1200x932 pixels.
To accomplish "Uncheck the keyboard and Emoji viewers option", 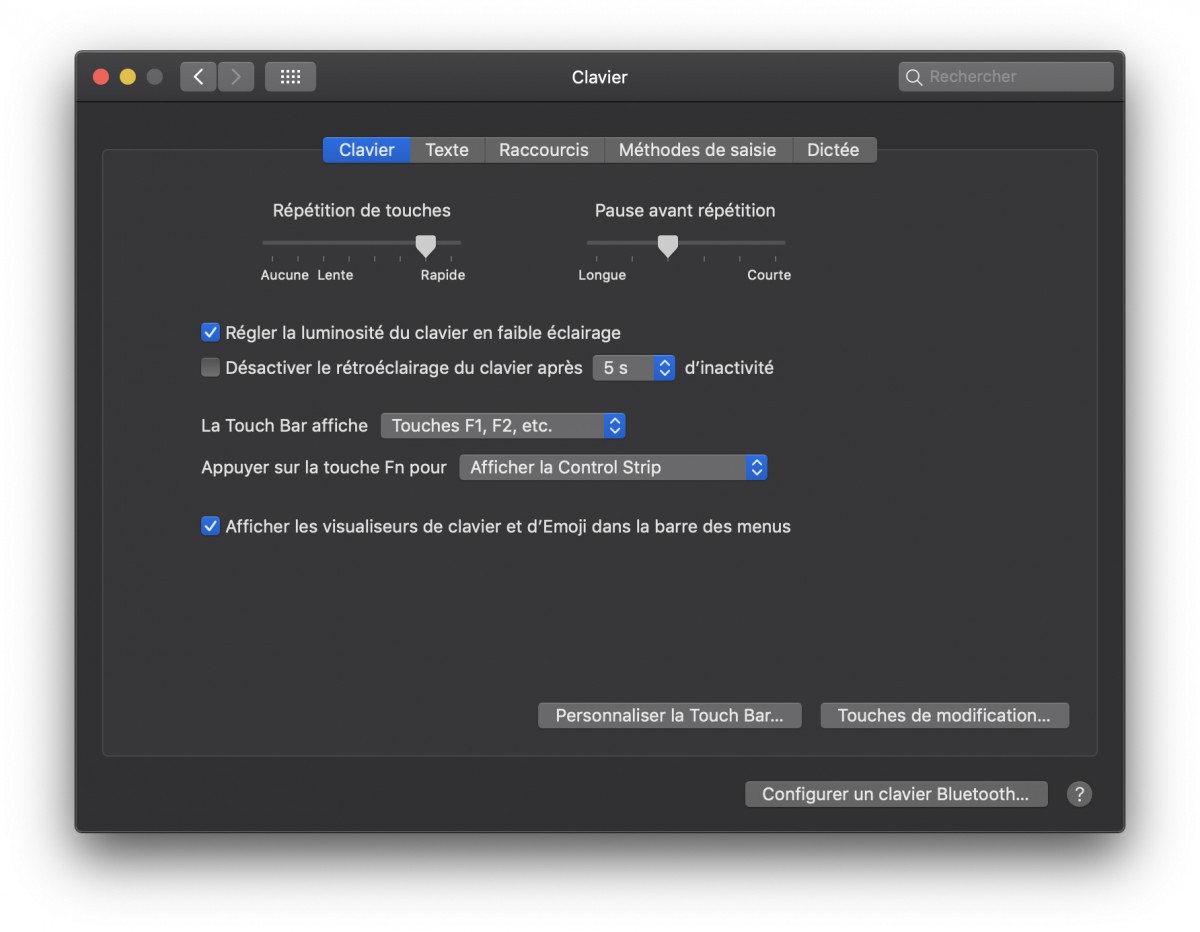I will point(210,525).
